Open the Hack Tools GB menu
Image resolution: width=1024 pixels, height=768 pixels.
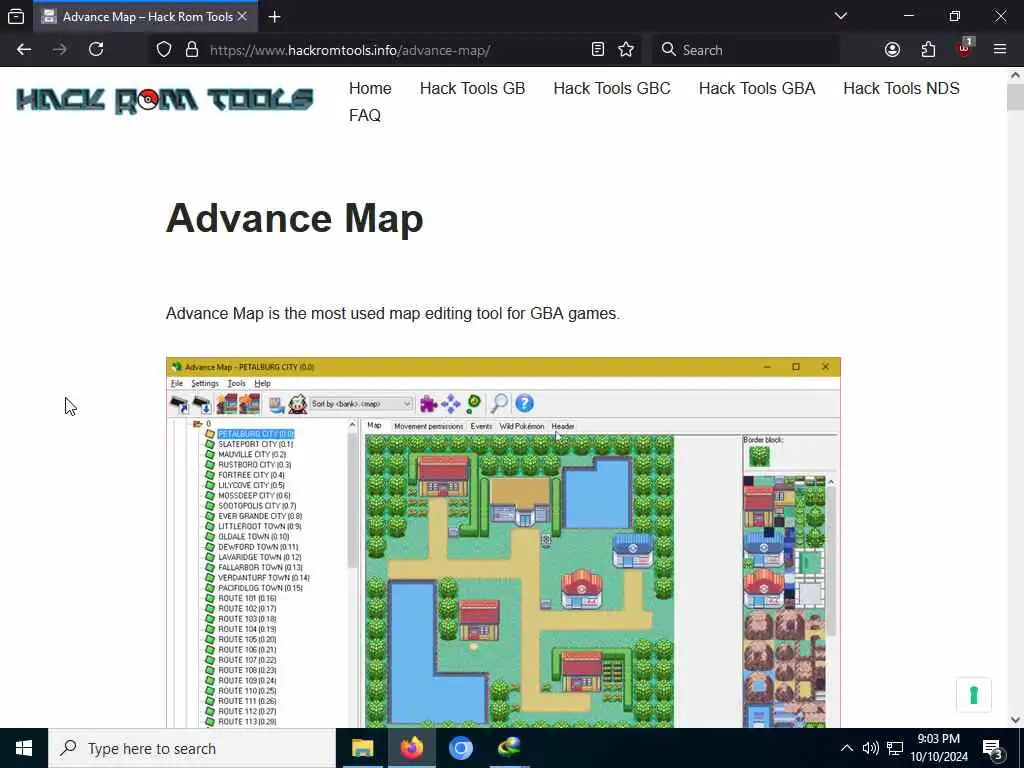click(x=472, y=89)
